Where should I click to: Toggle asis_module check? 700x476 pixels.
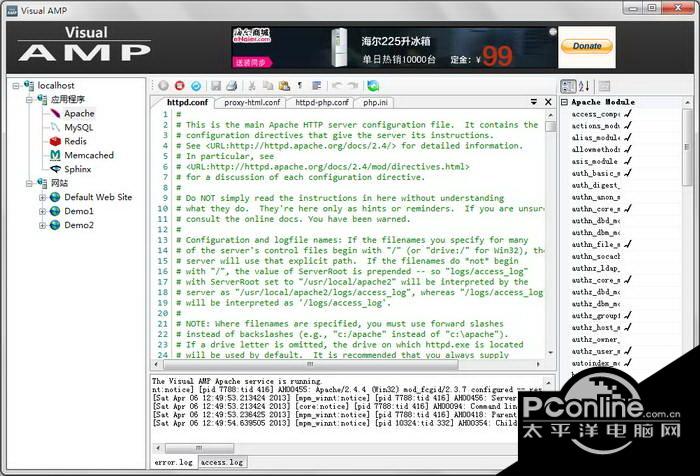point(628,161)
